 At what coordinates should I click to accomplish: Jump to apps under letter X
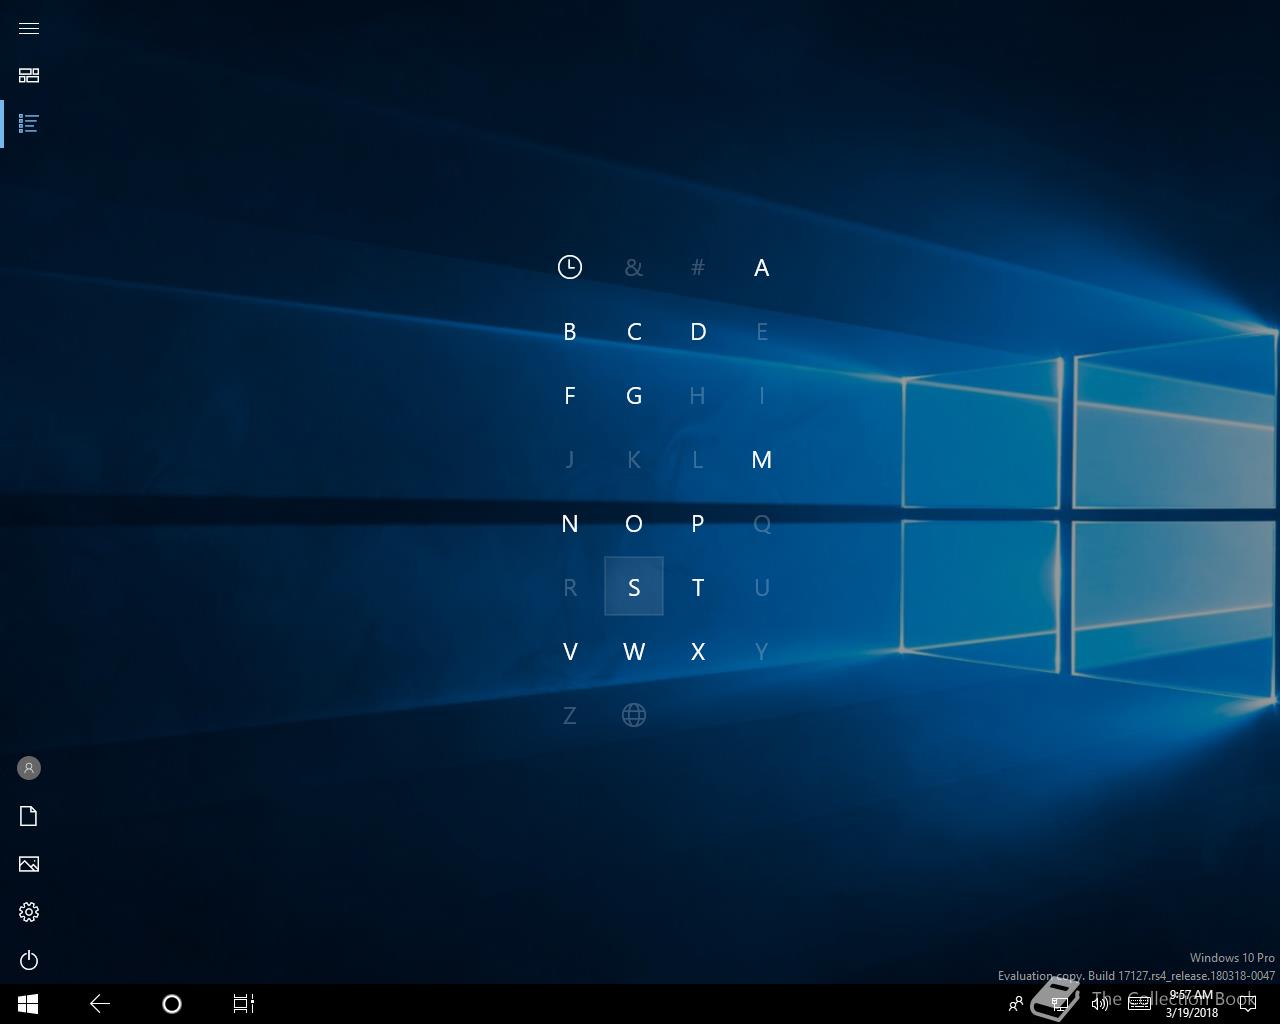698,651
